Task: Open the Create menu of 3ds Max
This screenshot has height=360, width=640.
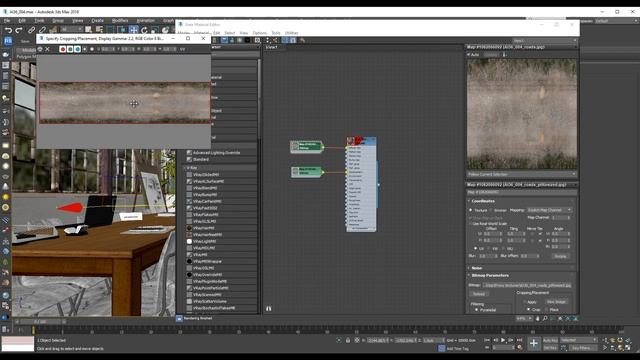Action: click(x=98, y=20)
